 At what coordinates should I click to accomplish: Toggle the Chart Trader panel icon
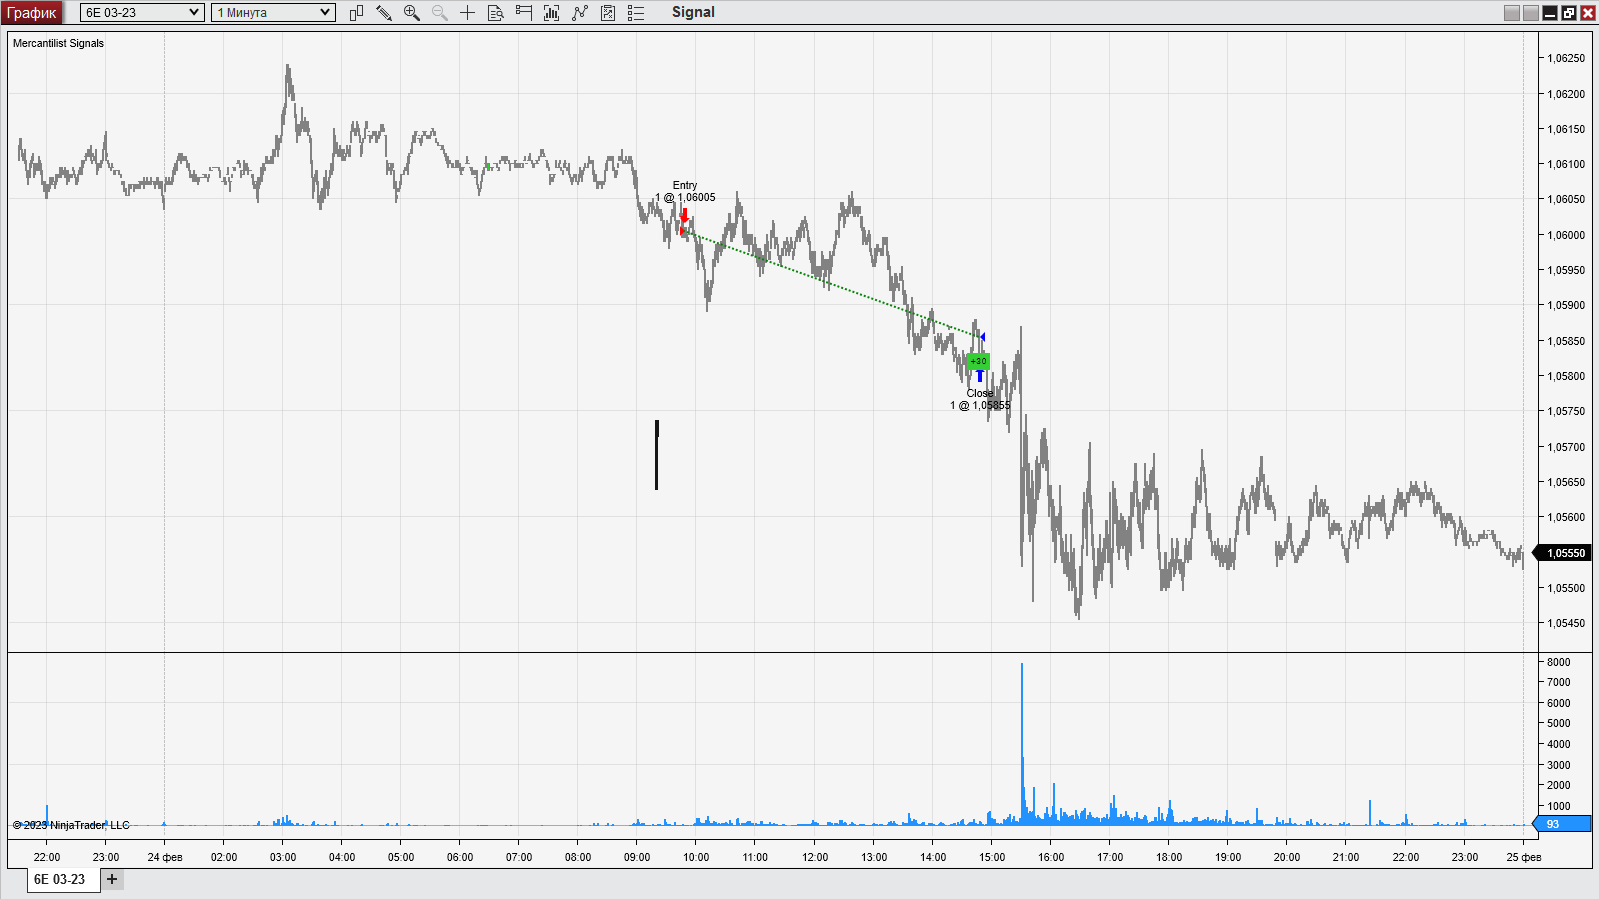523,13
